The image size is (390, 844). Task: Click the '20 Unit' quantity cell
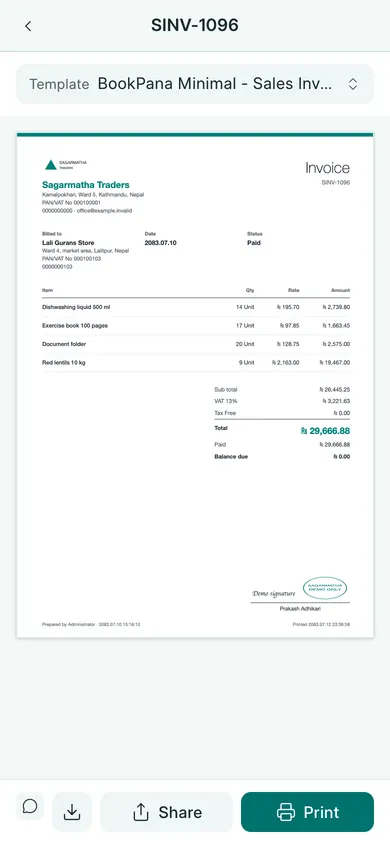click(x=245, y=344)
